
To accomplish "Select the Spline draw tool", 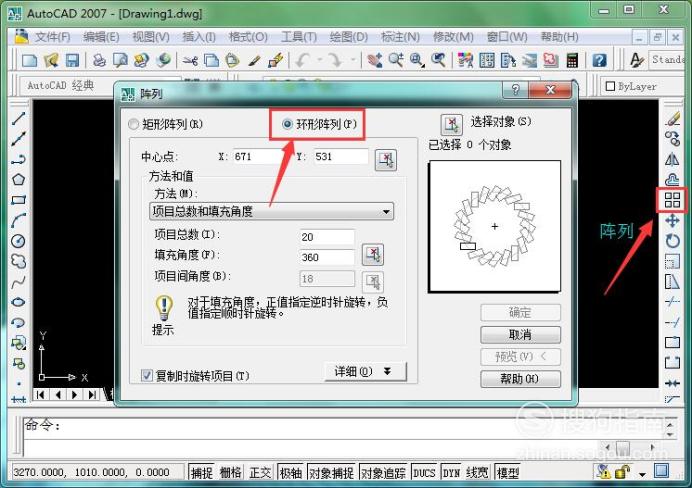I will pyautogui.click(x=18, y=282).
